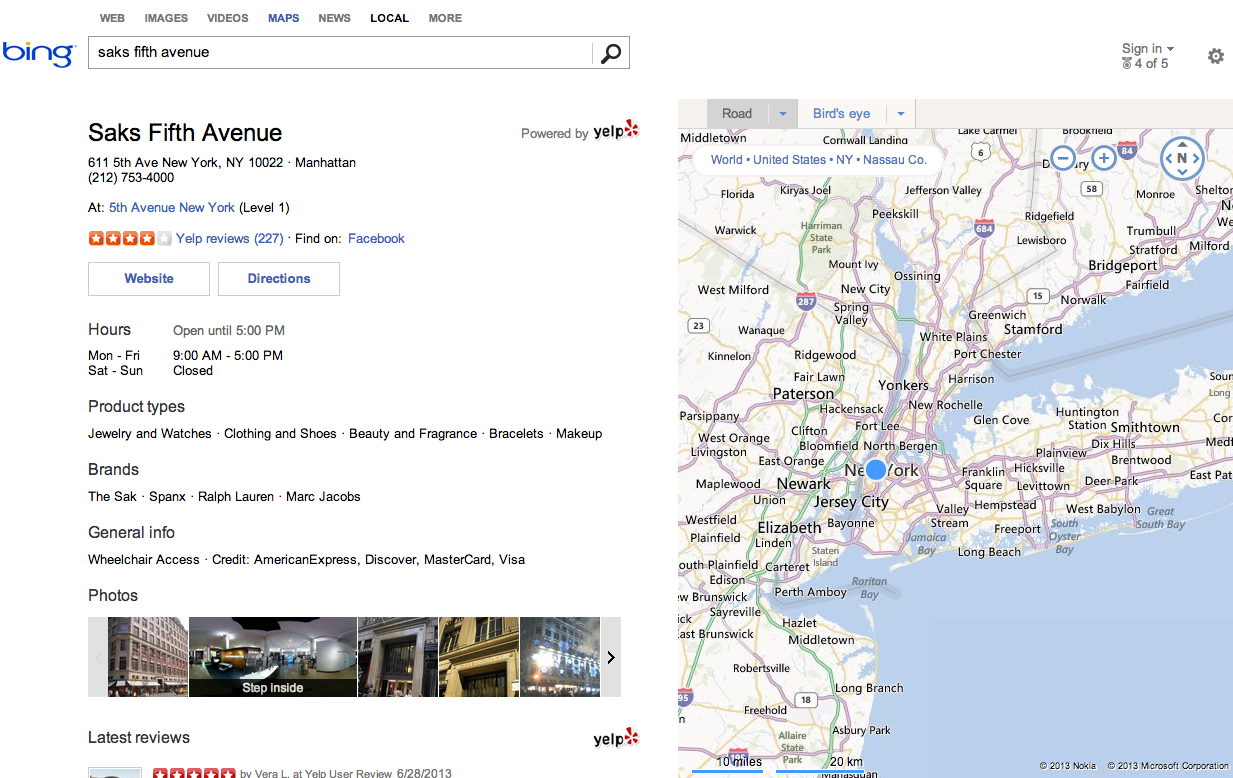Image resolution: width=1233 pixels, height=778 pixels.
Task: Show previous photos with left arrow
Action: click(98, 657)
